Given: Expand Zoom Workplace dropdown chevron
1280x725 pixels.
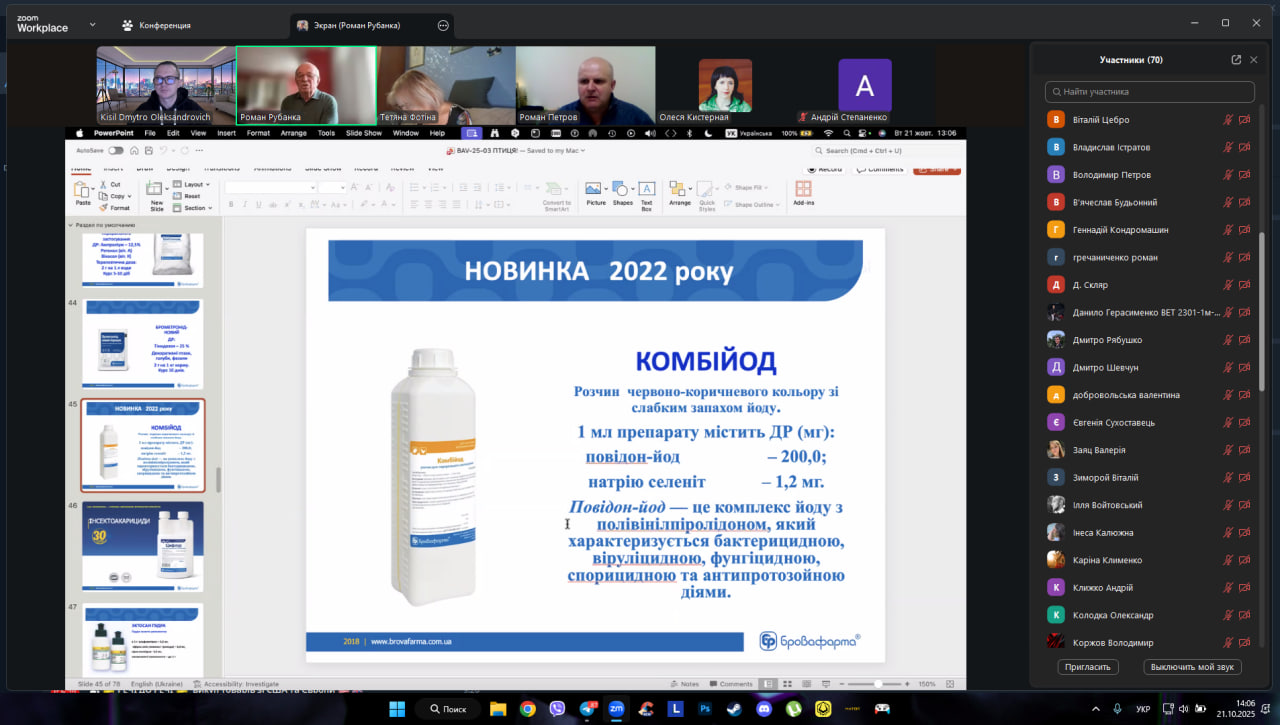Looking at the screenshot, I should tap(93, 25).
